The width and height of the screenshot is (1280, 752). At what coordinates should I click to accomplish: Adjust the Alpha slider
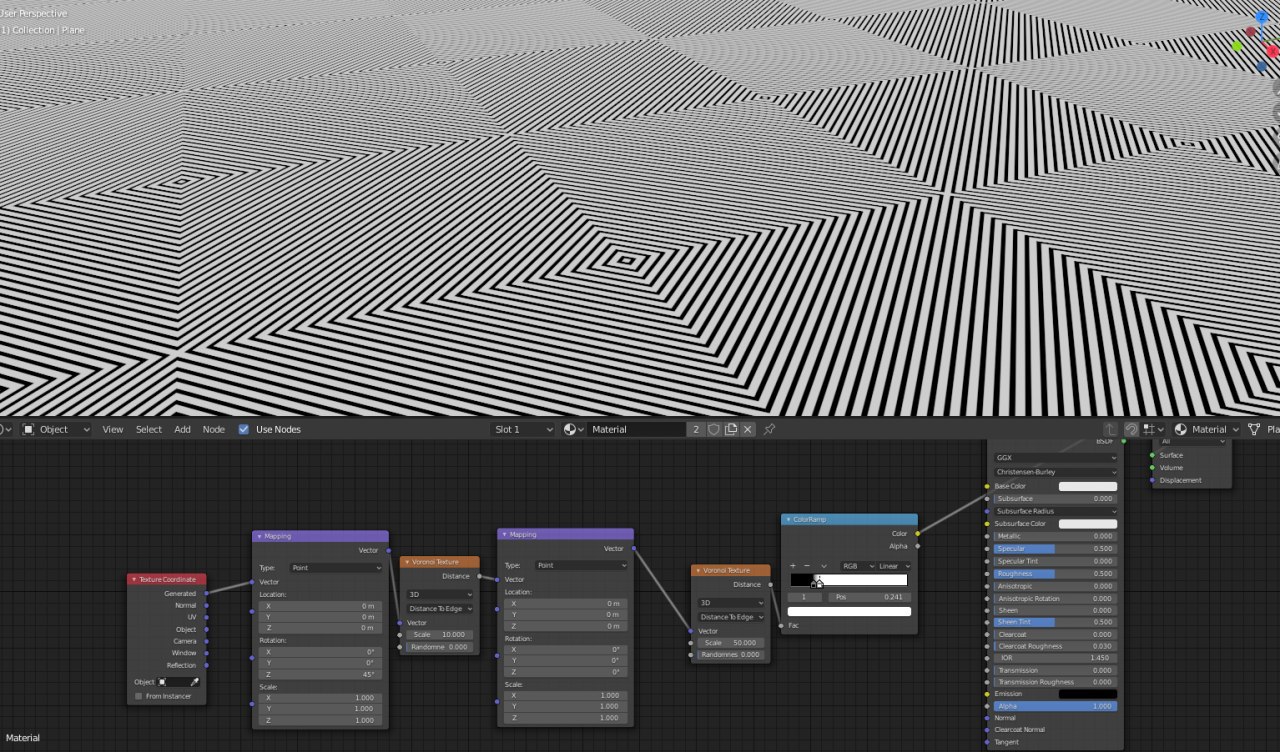(x=1056, y=706)
